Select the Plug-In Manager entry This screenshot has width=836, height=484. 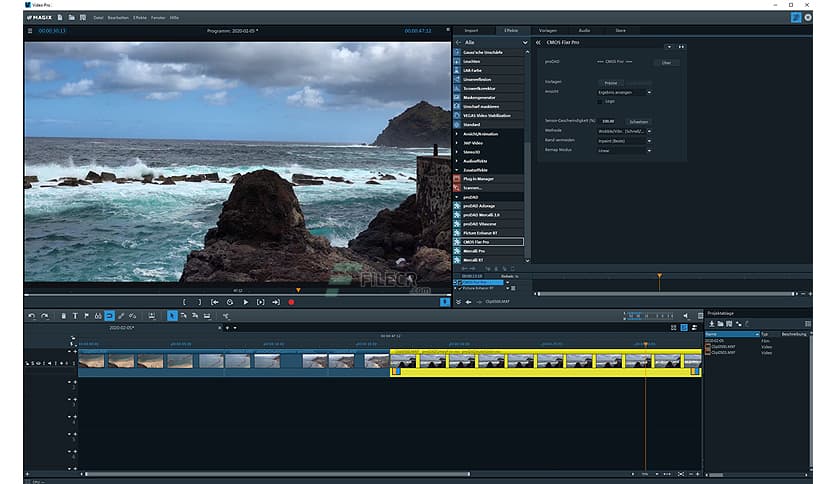click(x=489, y=179)
